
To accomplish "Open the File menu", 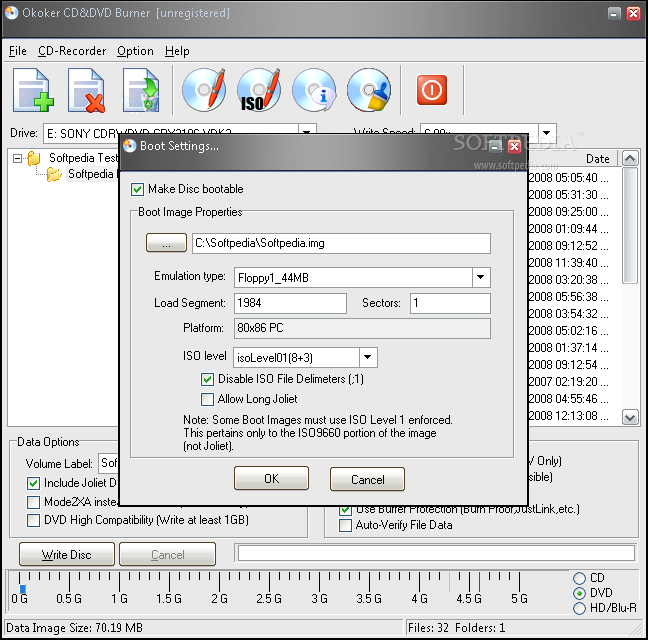I will pyautogui.click(x=18, y=51).
